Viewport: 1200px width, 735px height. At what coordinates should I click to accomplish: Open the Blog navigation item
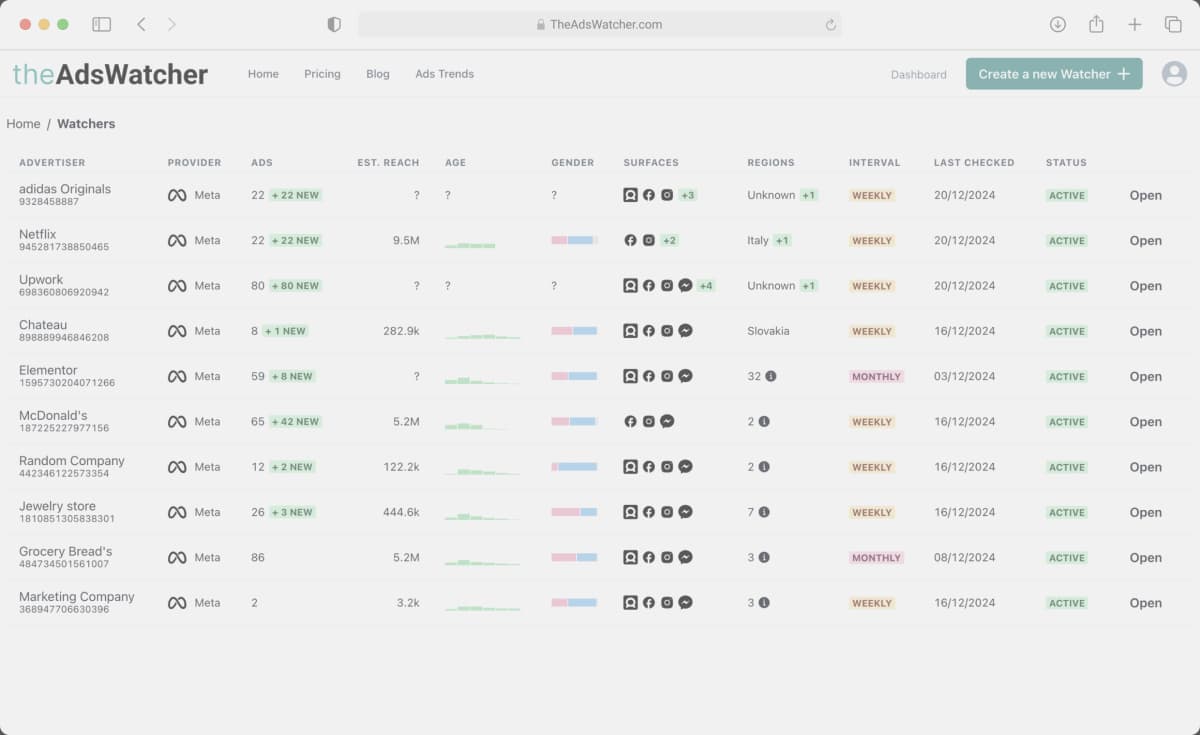378,74
